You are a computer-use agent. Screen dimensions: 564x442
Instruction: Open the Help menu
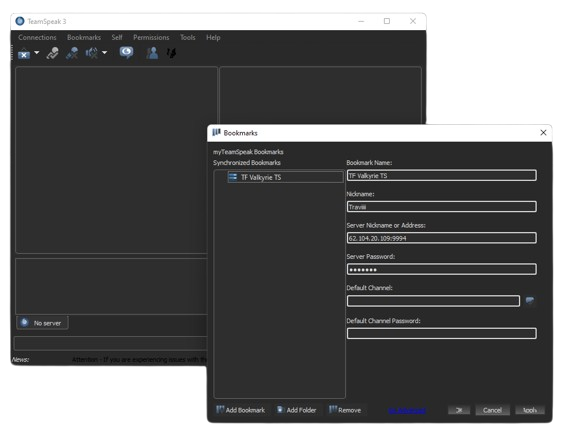(213, 37)
